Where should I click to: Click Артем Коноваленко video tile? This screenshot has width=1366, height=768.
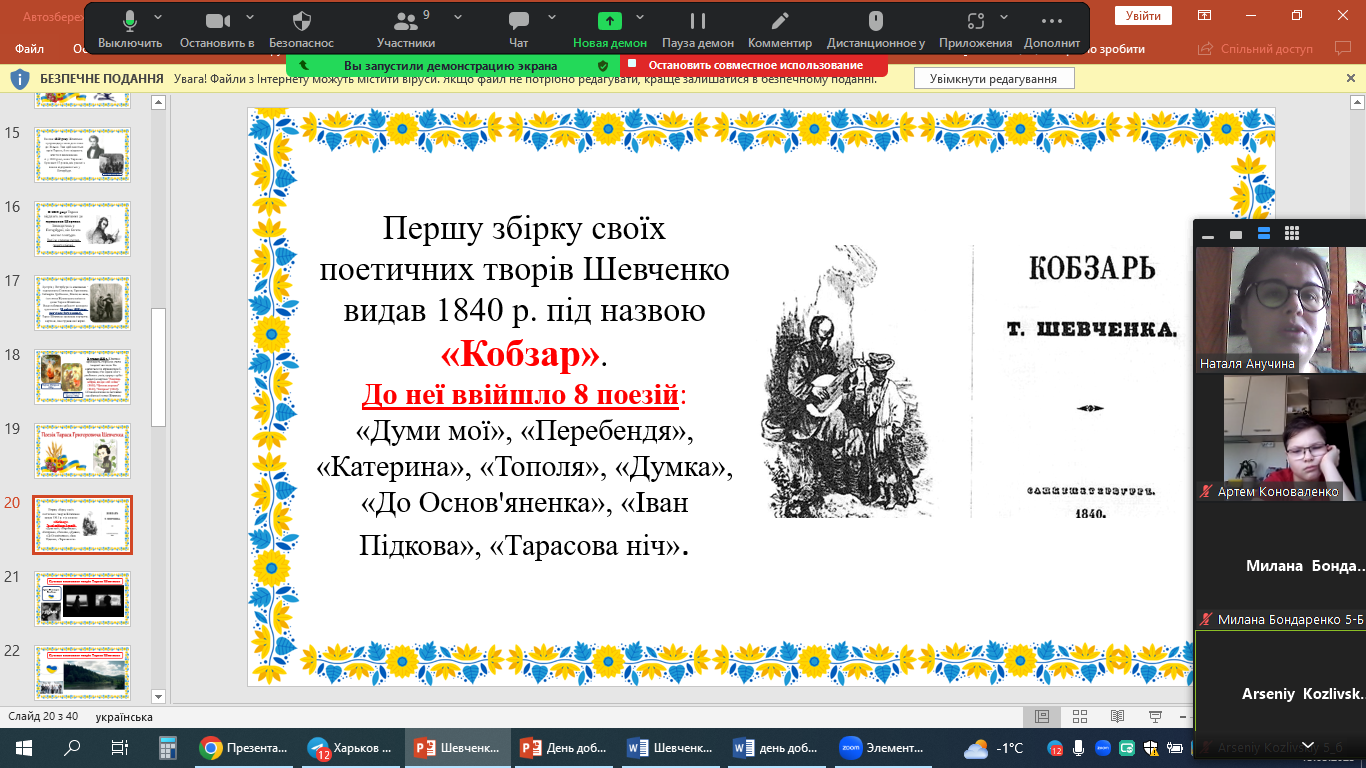pos(1281,438)
